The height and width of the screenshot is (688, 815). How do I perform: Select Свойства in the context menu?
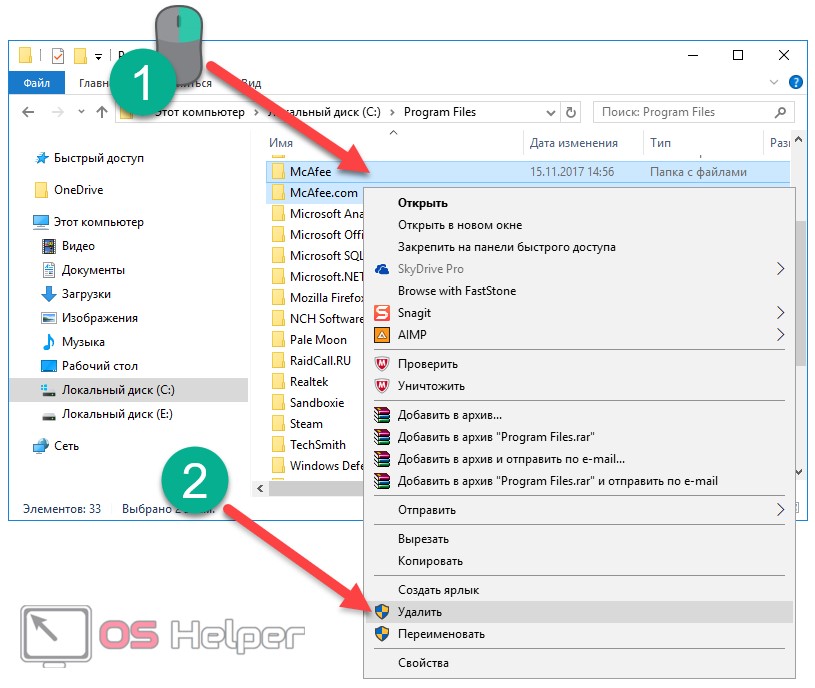pos(579,663)
